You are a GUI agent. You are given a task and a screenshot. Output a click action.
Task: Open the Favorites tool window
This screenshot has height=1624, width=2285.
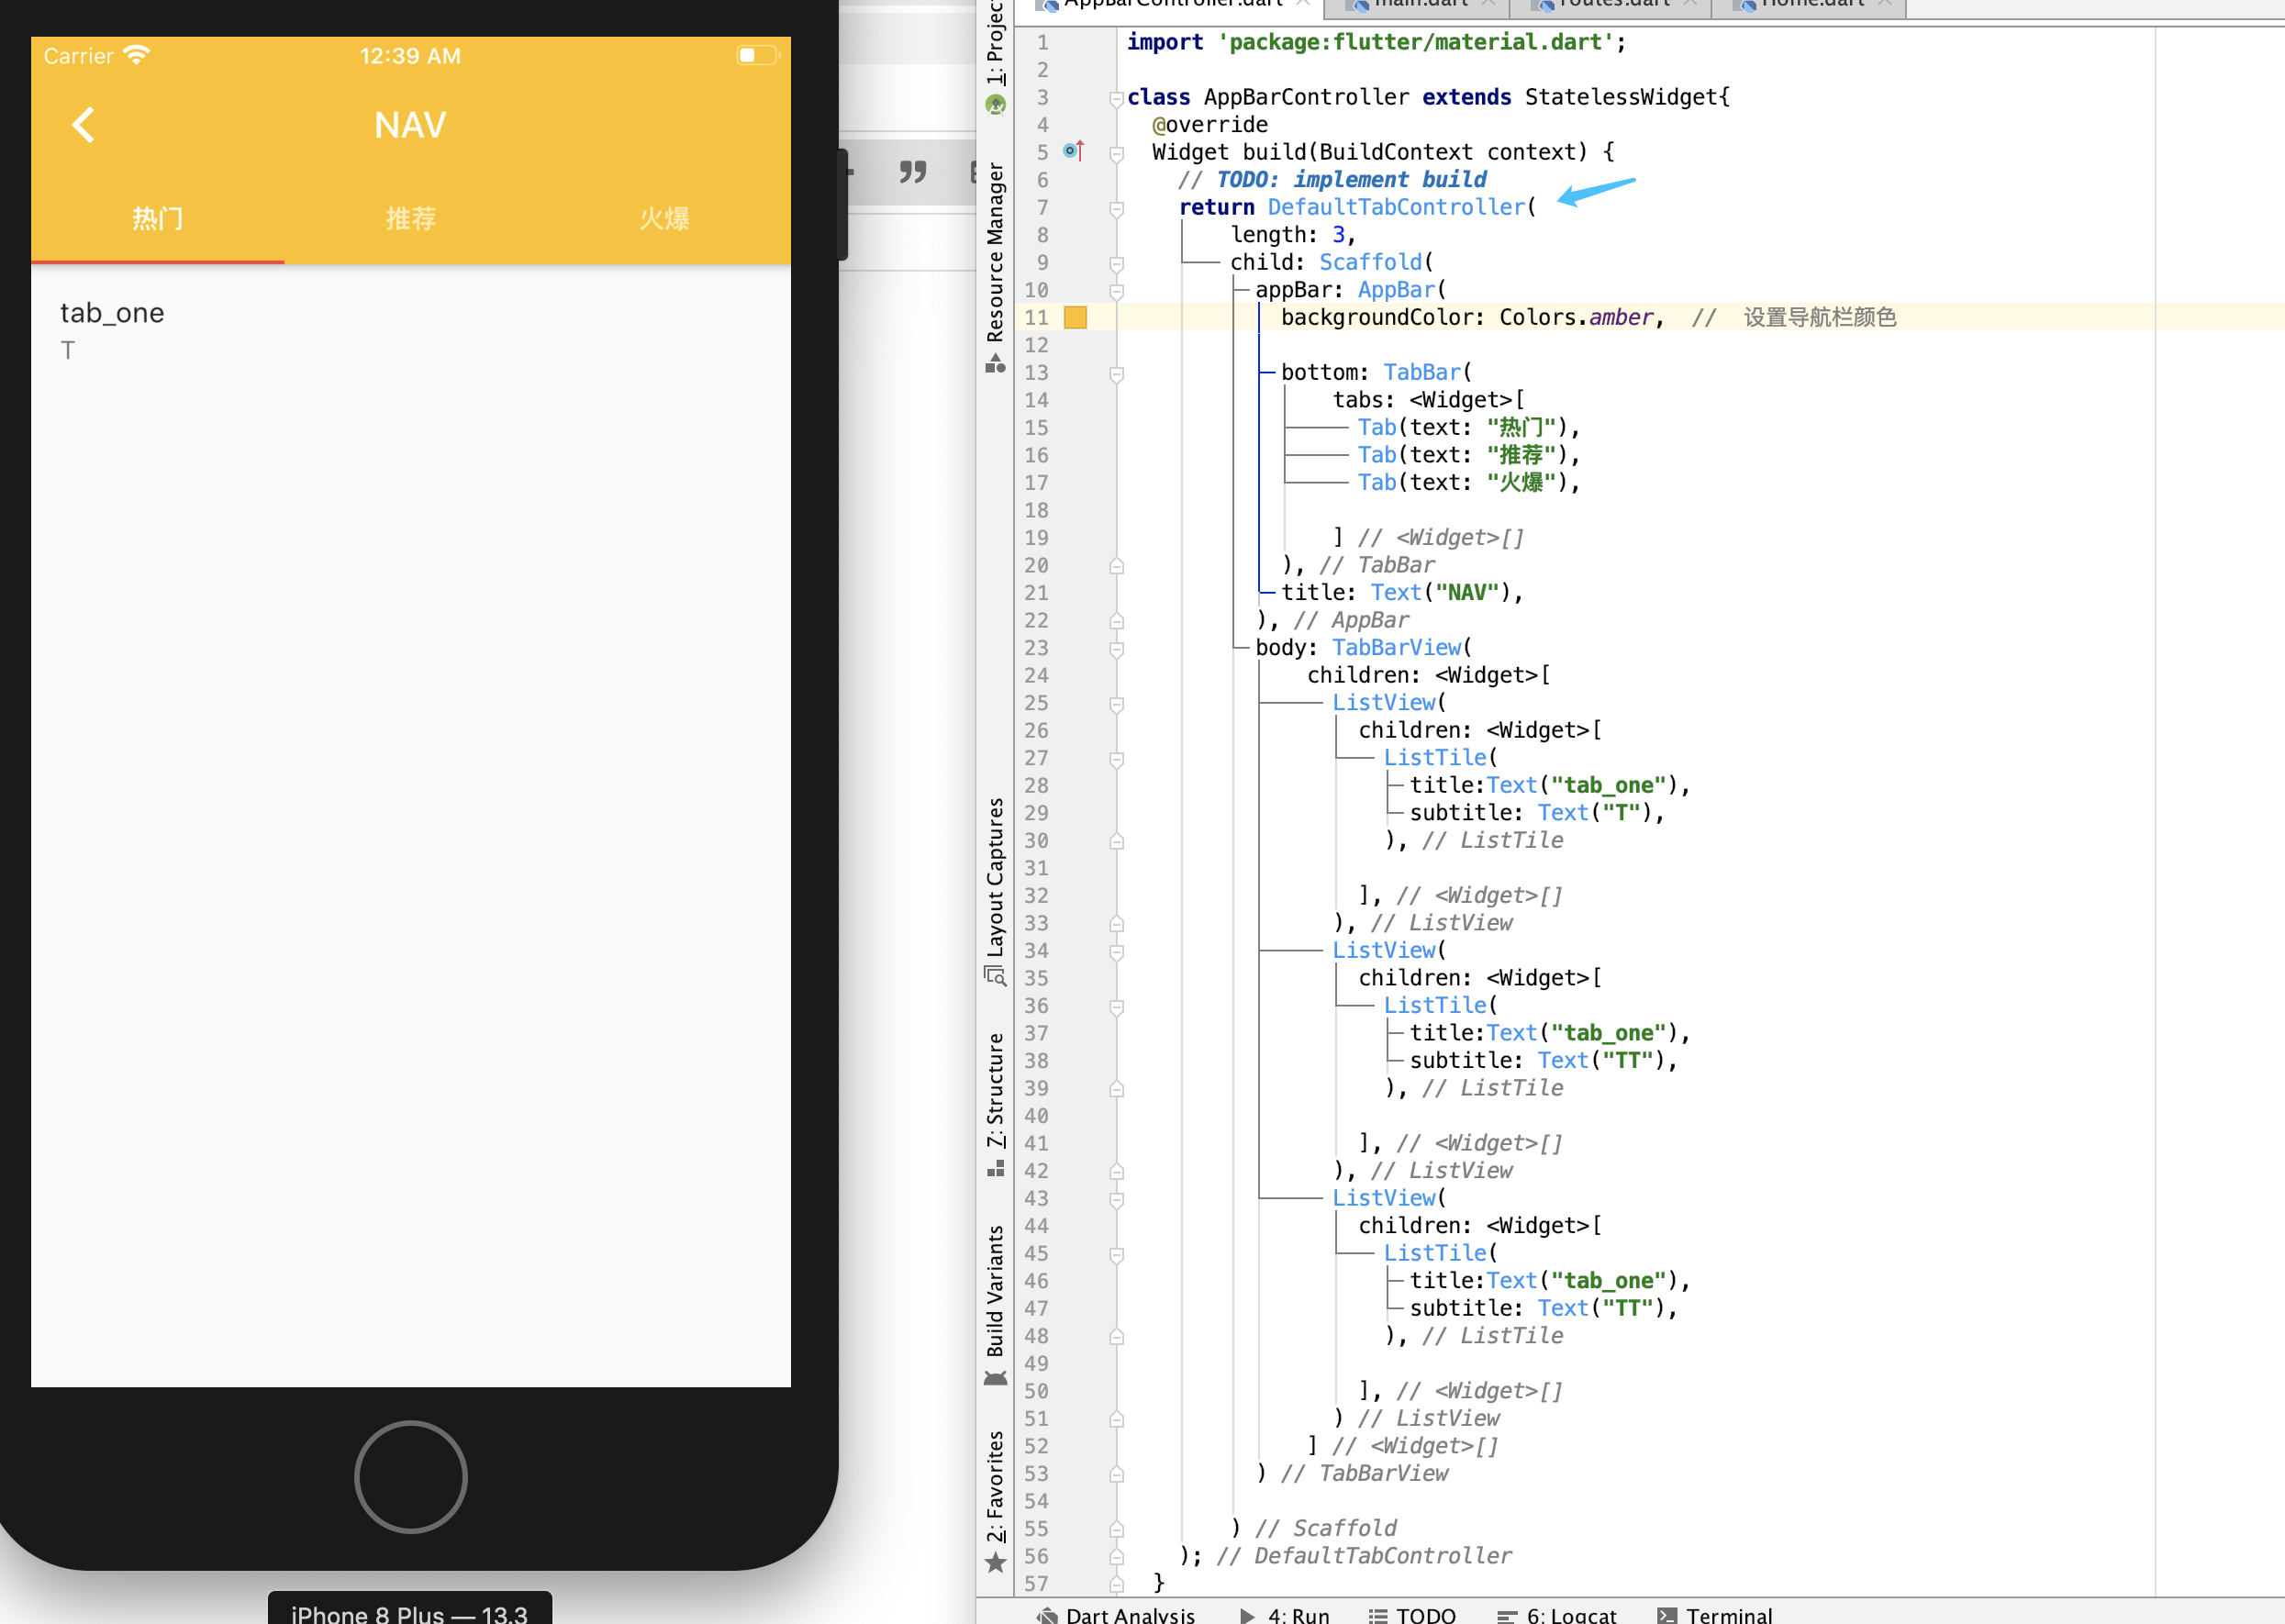[x=995, y=1489]
